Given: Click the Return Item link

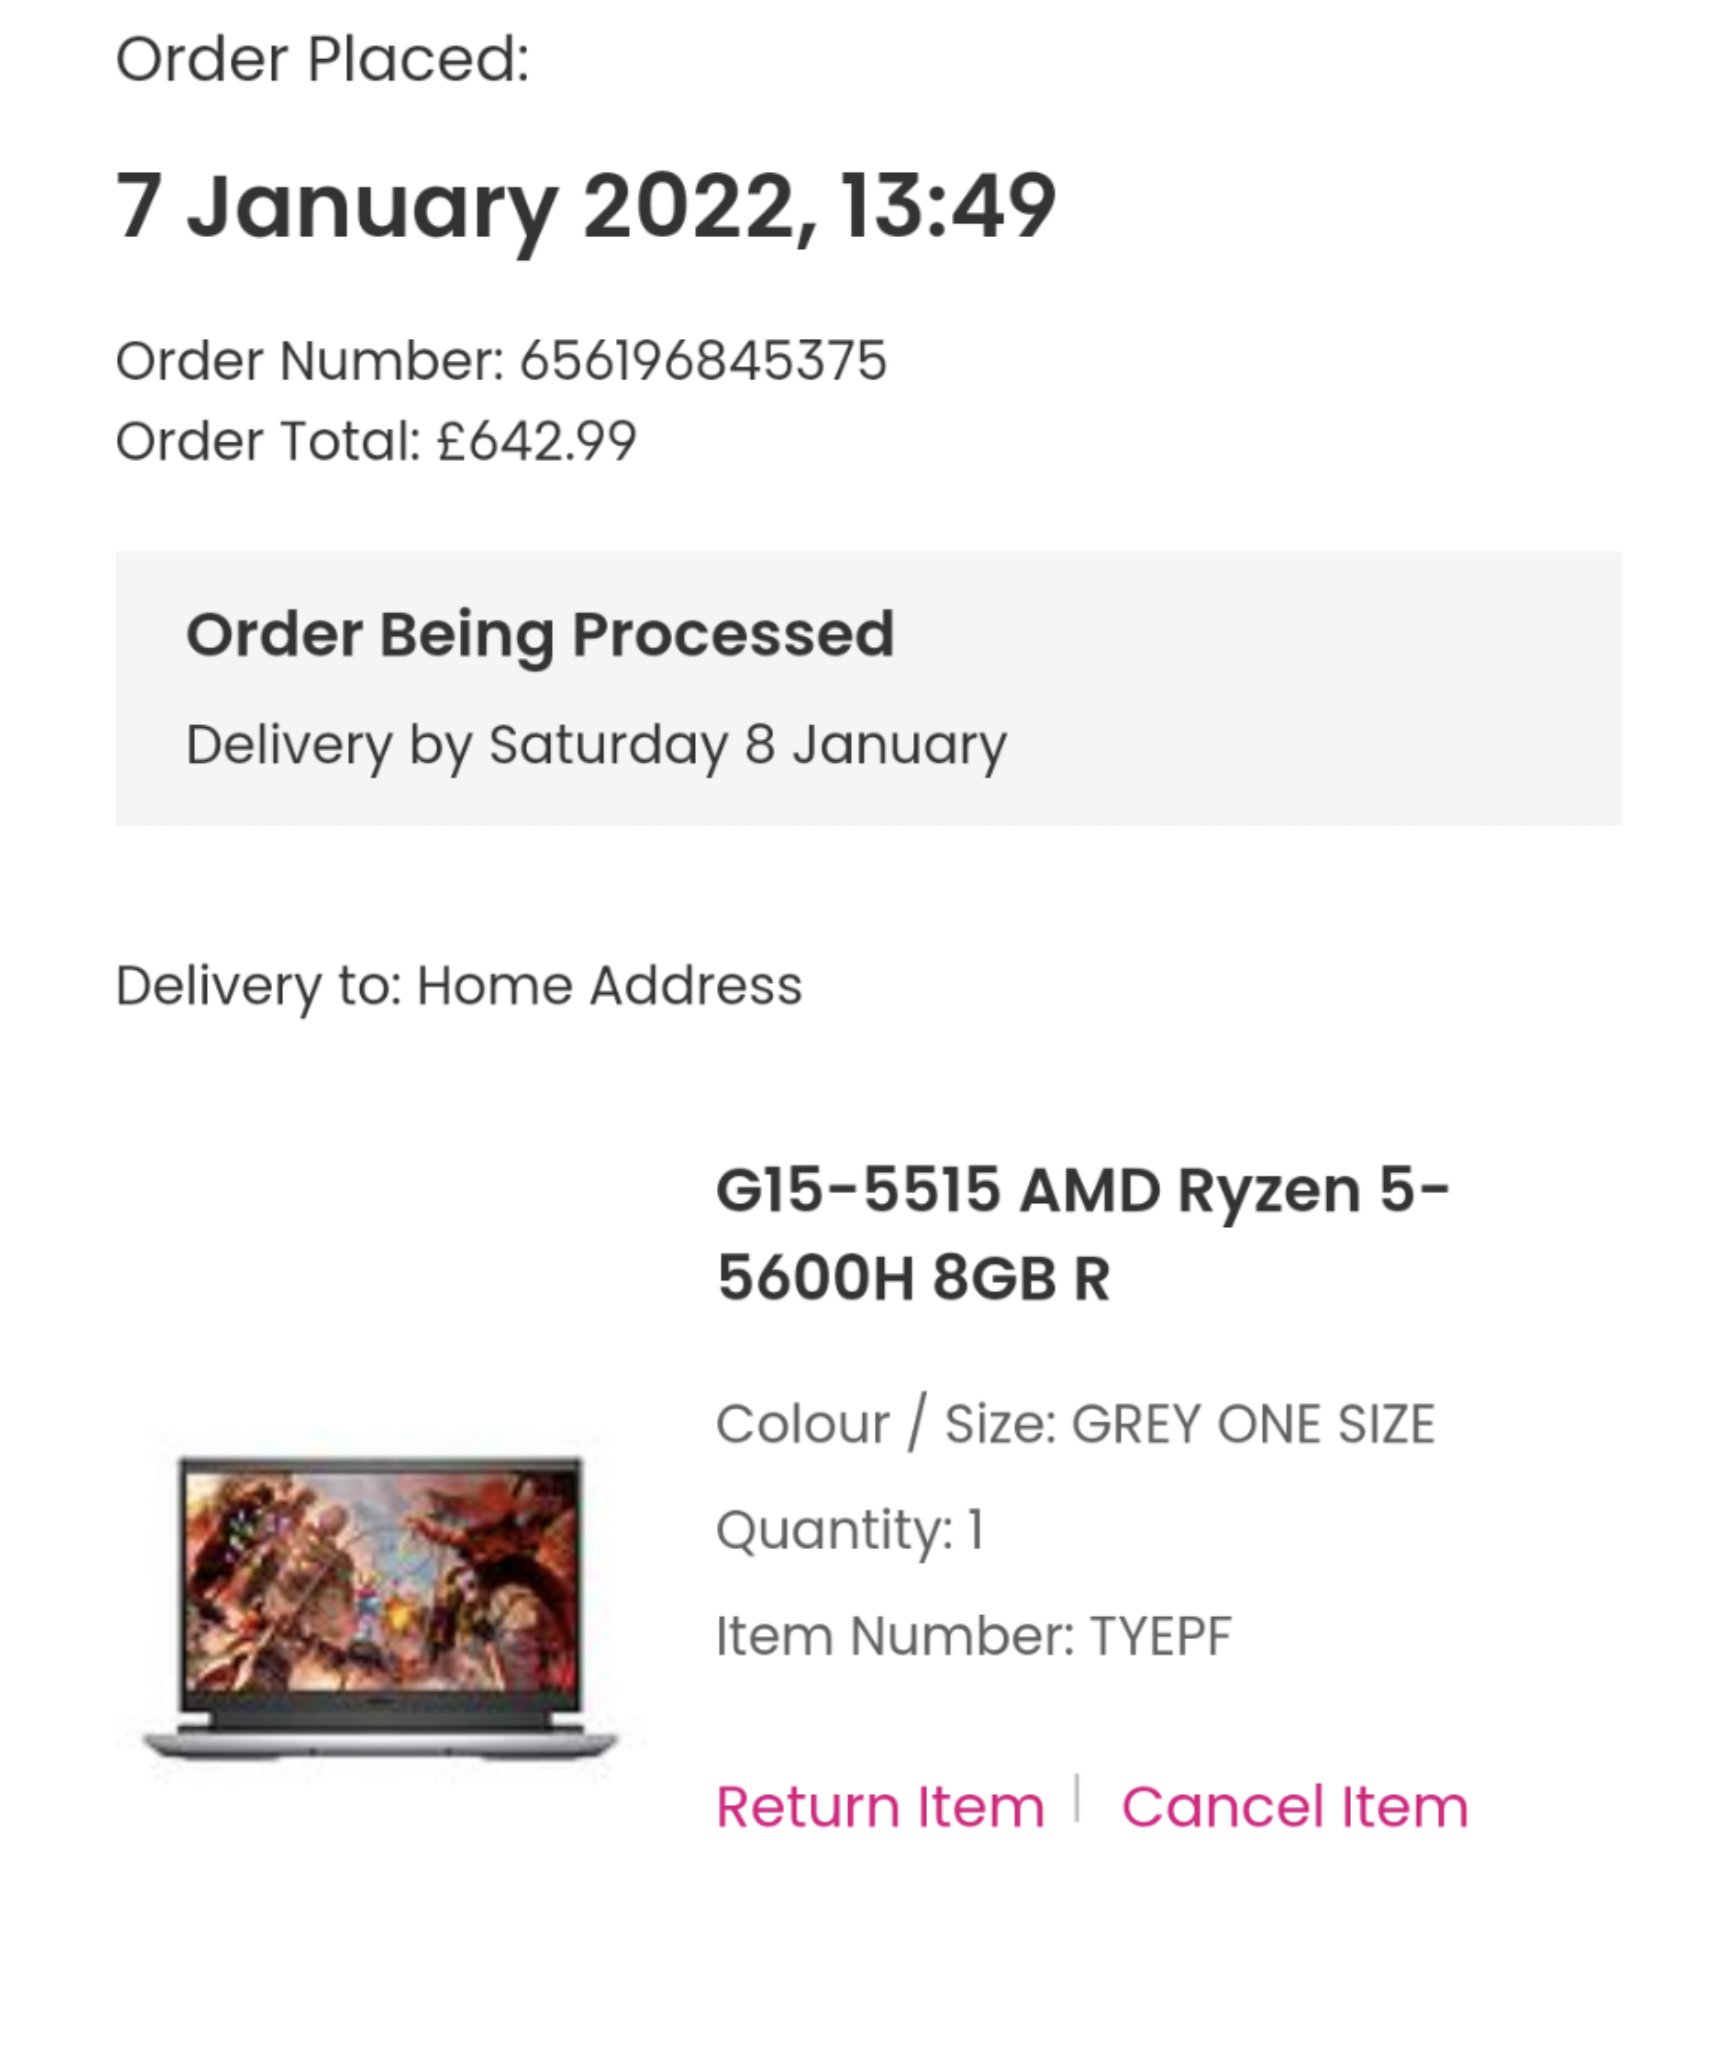Looking at the screenshot, I should [880, 1807].
